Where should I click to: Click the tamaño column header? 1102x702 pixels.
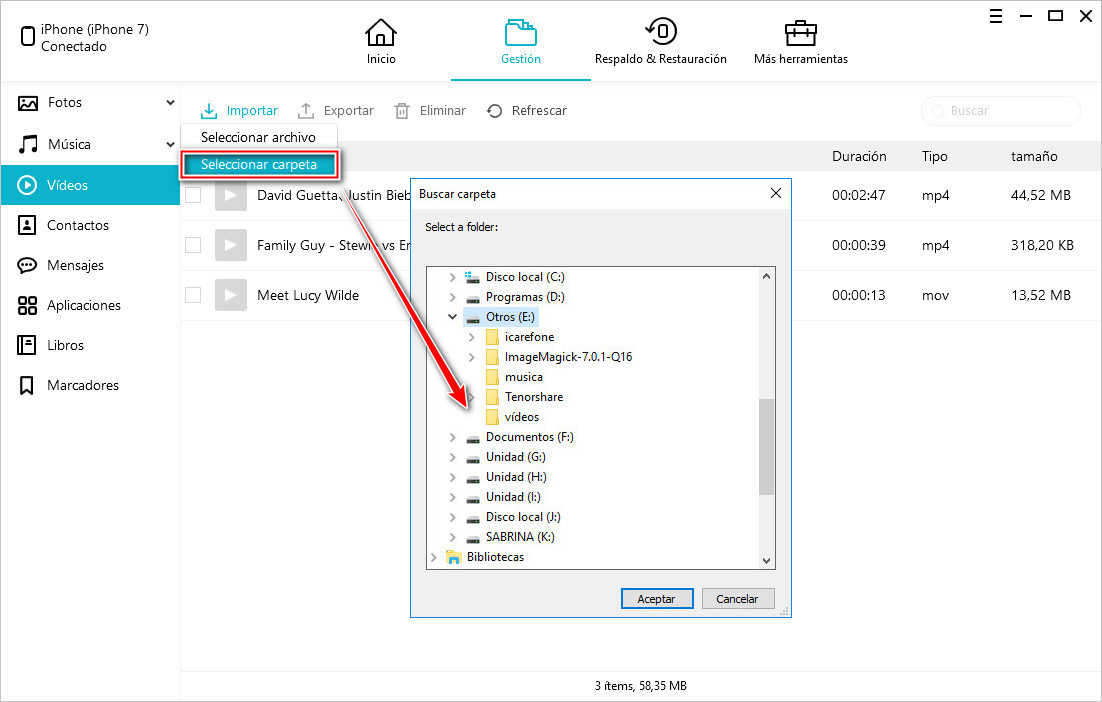click(x=1034, y=157)
